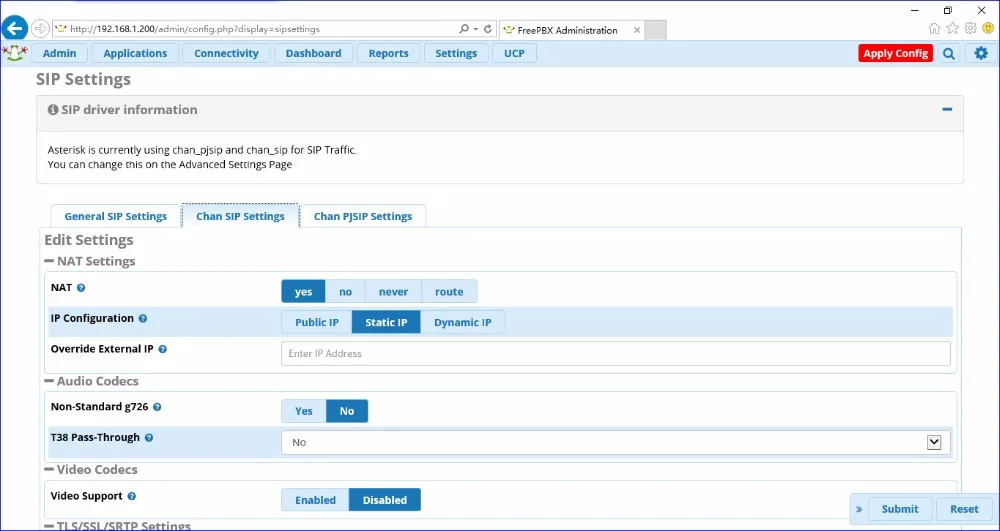Click the Reset button
Image resolution: width=1000 pixels, height=531 pixels.
point(964,509)
